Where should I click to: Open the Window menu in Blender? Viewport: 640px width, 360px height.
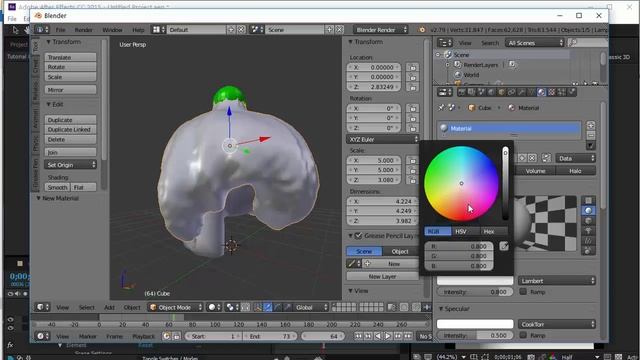pos(112,29)
